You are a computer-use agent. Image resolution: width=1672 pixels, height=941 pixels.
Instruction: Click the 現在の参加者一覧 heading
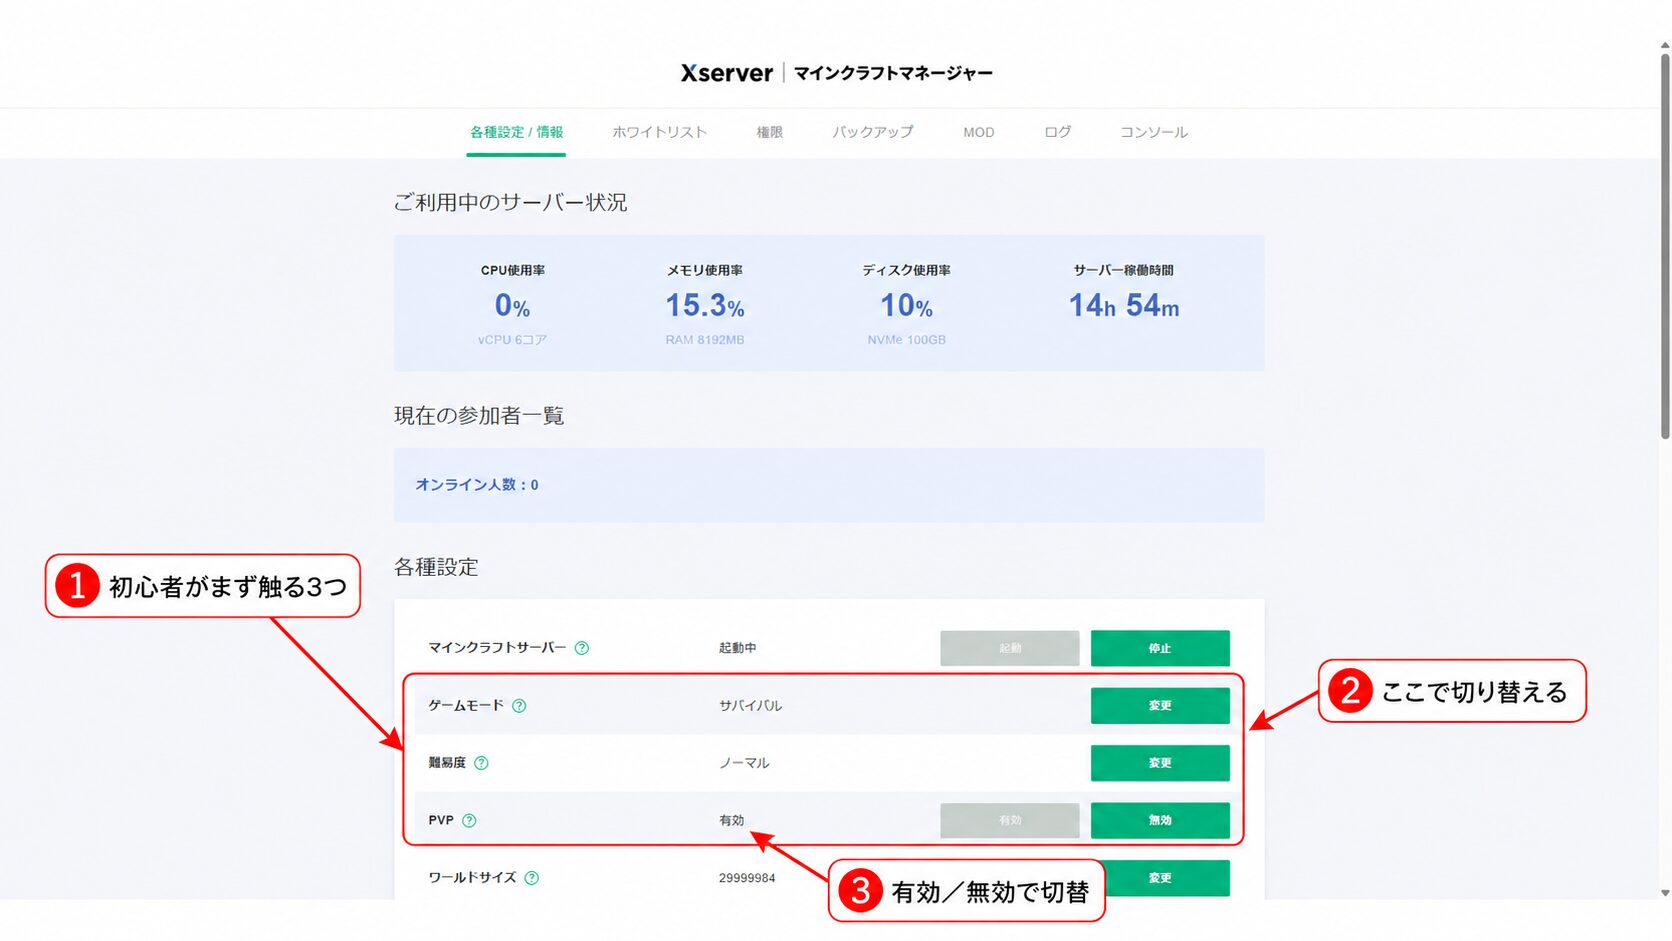479,416
